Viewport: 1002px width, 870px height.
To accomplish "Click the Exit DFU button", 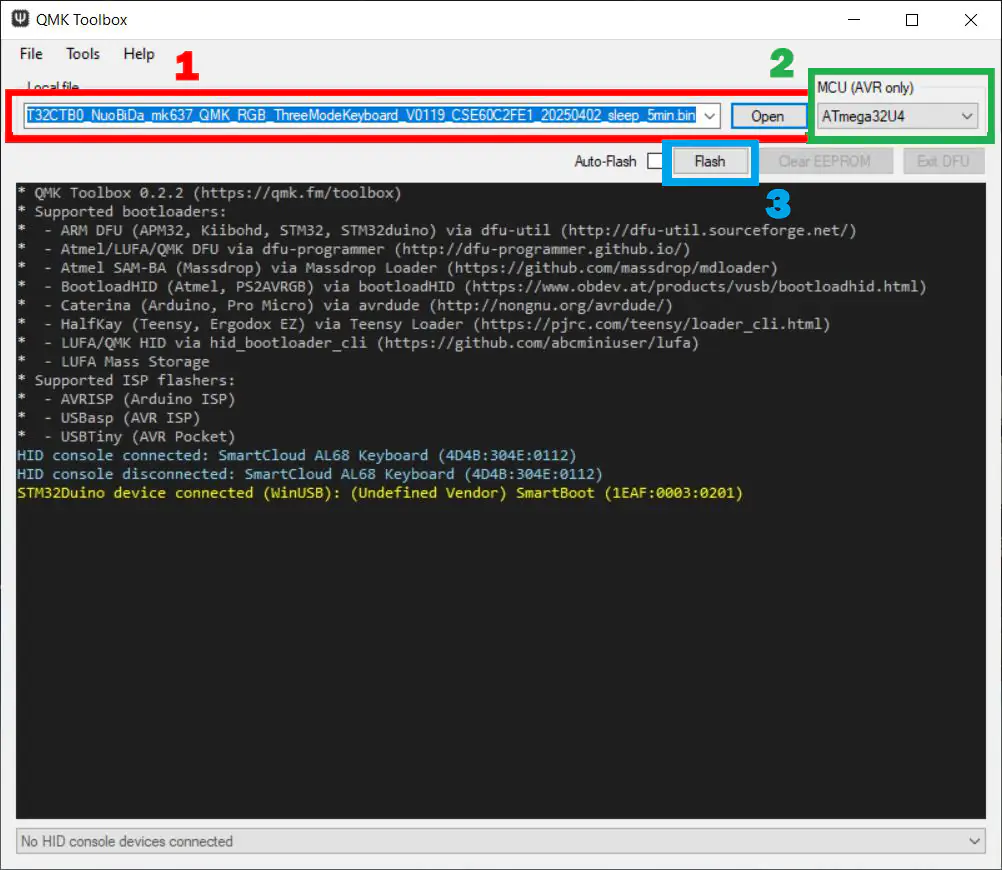I will (943, 161).
